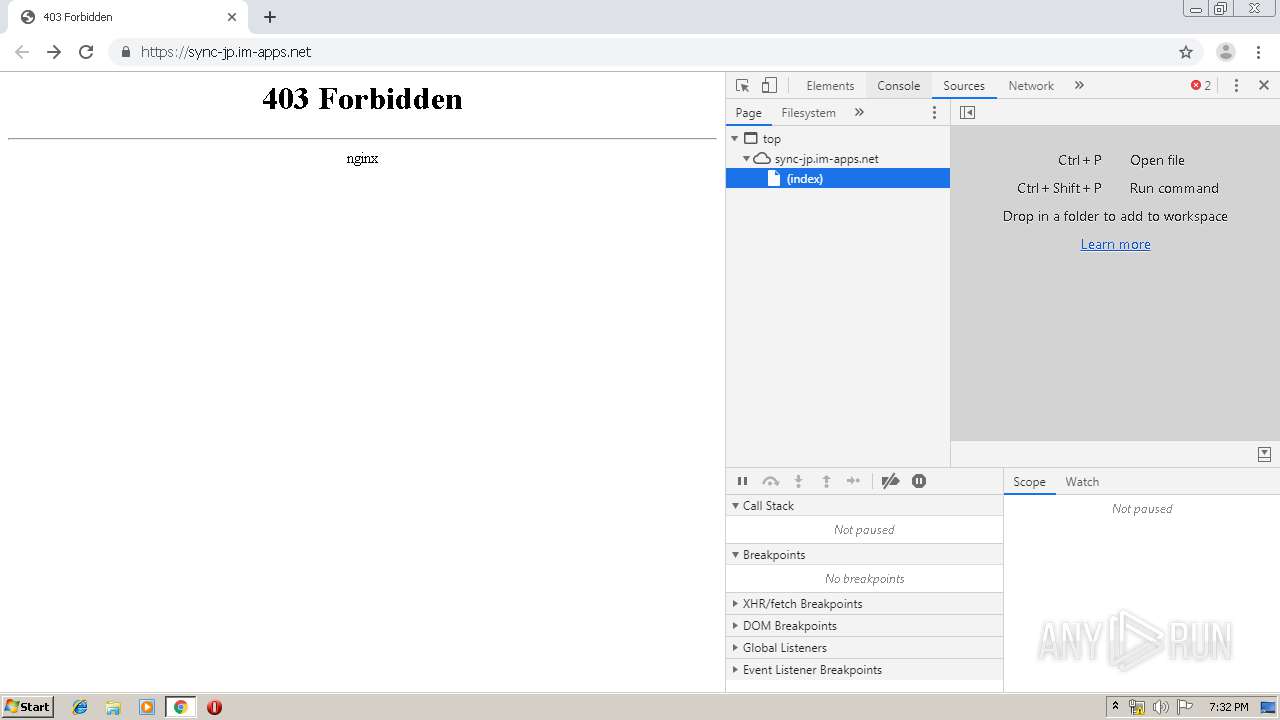Expand Event Listener Breakpoints section

864,670
